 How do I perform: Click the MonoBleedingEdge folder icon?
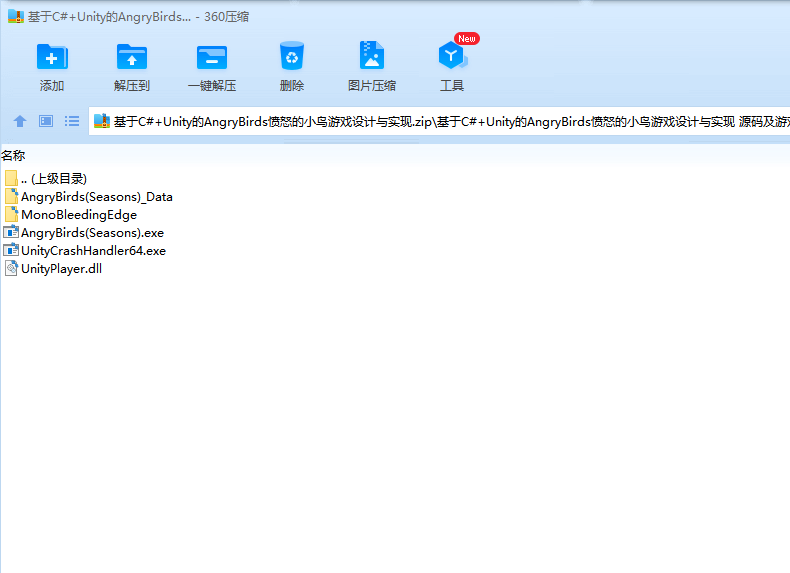pos(11,215)
